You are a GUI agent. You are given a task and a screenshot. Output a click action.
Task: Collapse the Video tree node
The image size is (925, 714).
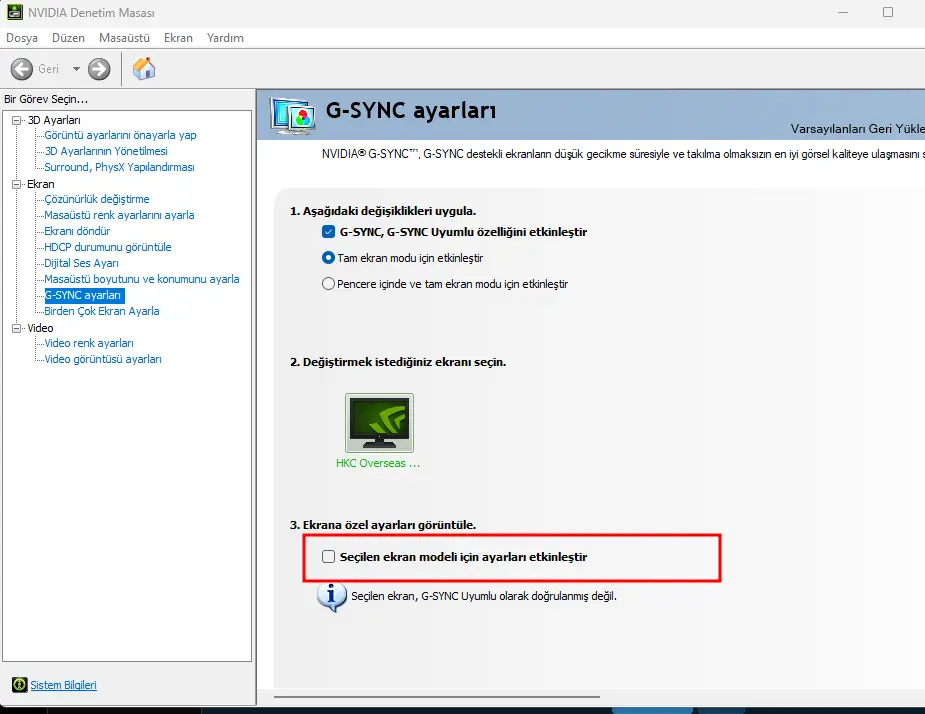click(17, 328)
